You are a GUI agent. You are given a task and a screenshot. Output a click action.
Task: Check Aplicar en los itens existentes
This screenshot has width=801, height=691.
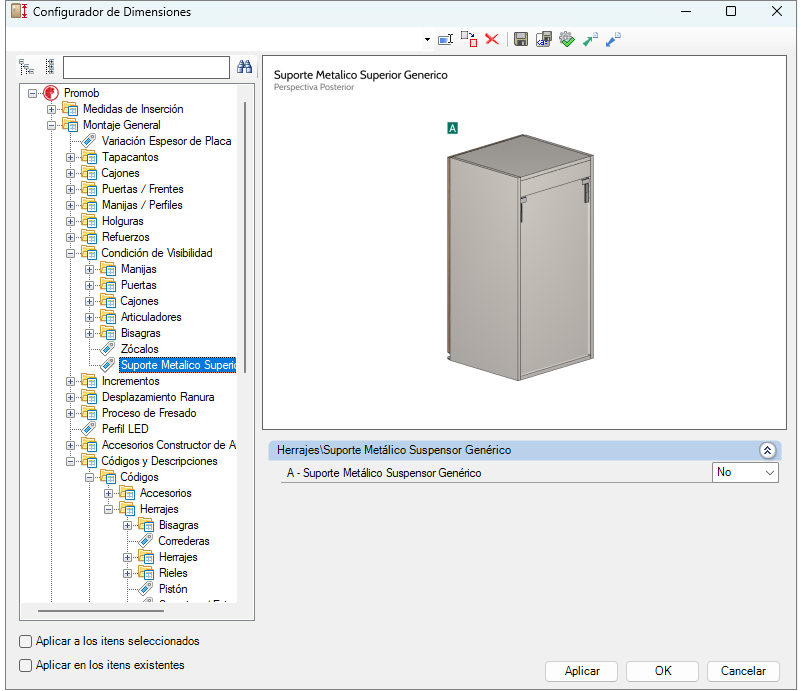click(x=25, y=665)
